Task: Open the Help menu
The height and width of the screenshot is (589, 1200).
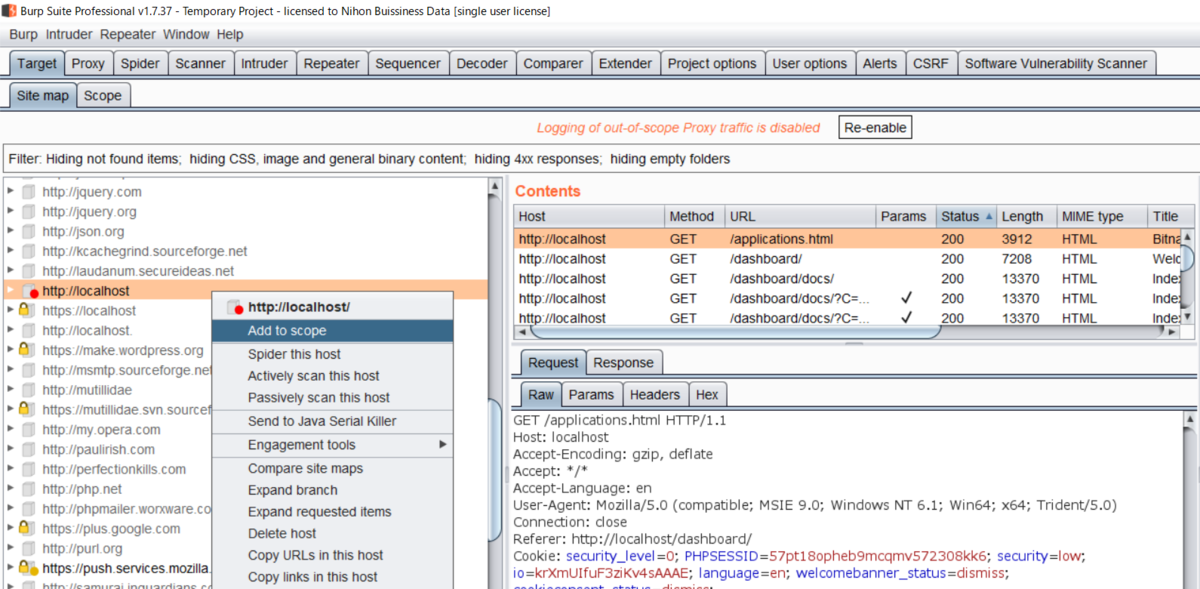Action: 230,34
